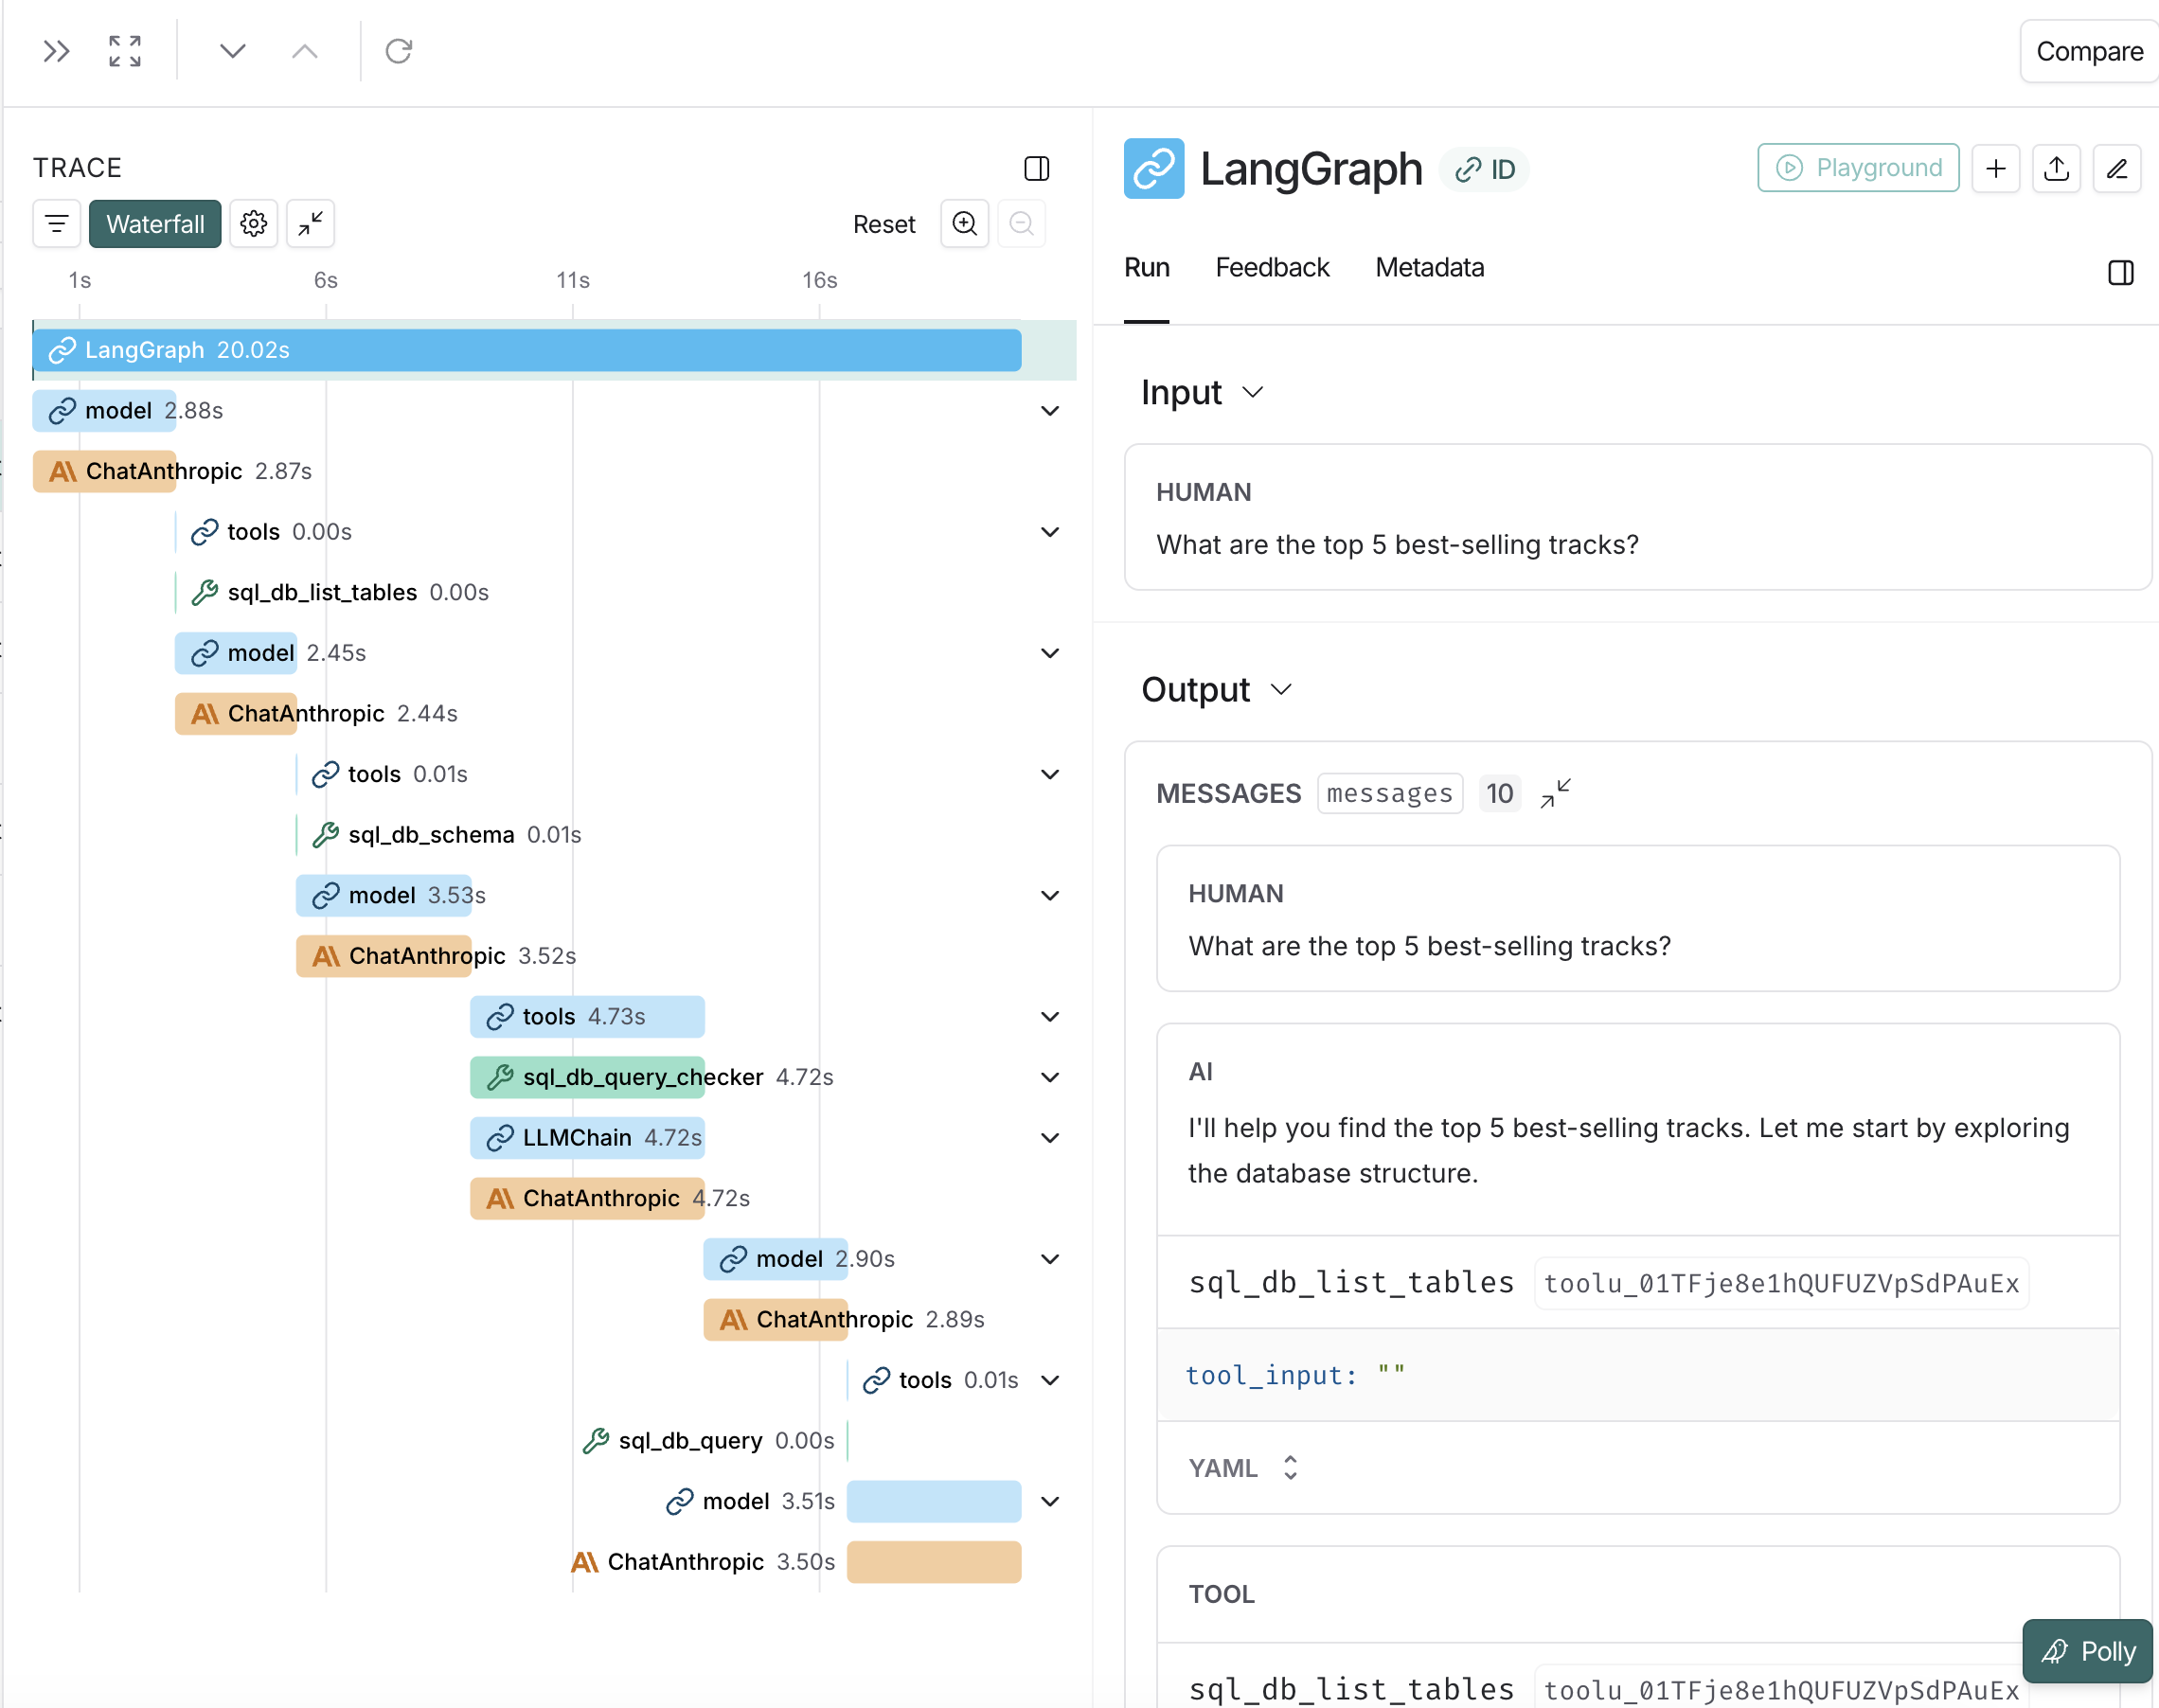Collapse the model 2.88s row chevron

[x=1050, y=411]
